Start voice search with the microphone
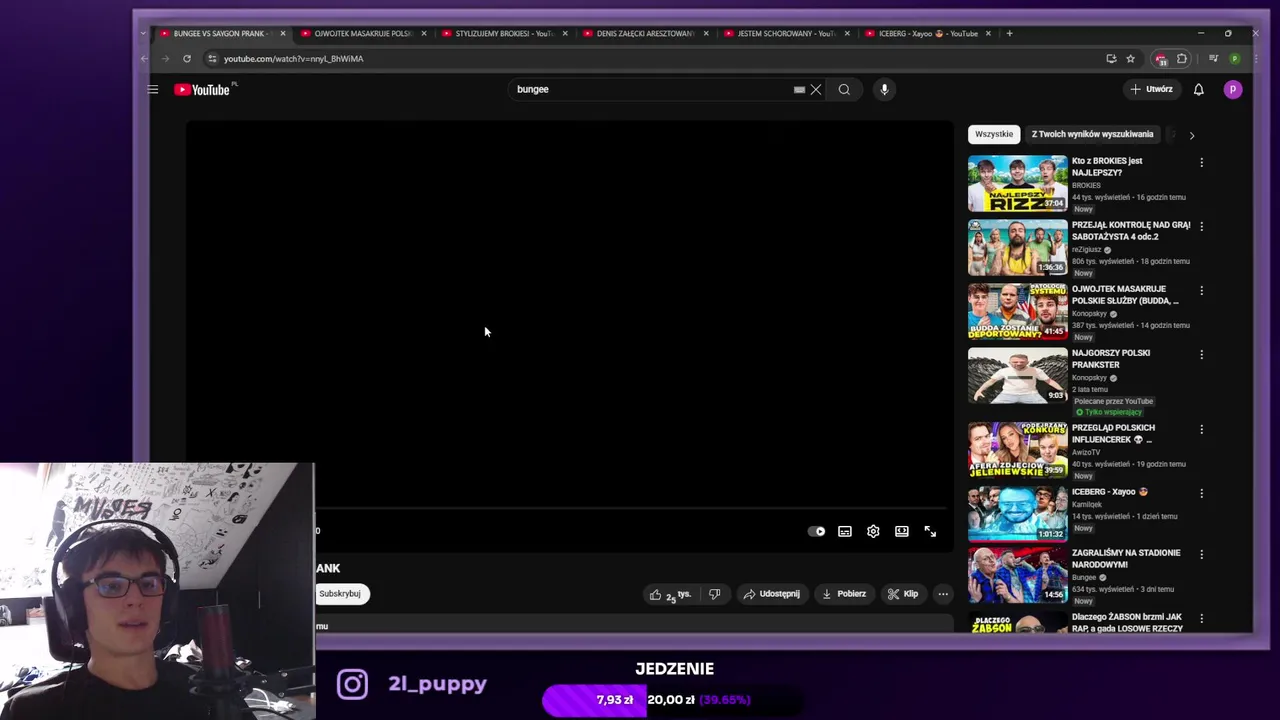Image resolution: width=1280 pixels, height=720 pixels. pyautogui.click(x=884, y=89)
